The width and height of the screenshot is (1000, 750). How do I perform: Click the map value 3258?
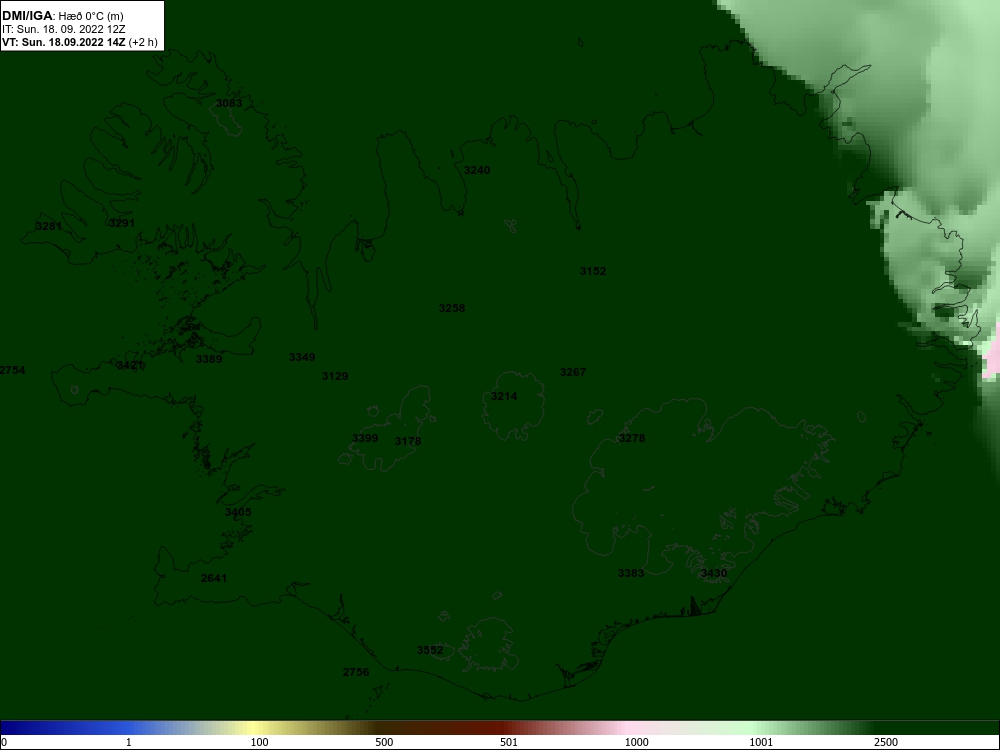(x=452, y=309)
